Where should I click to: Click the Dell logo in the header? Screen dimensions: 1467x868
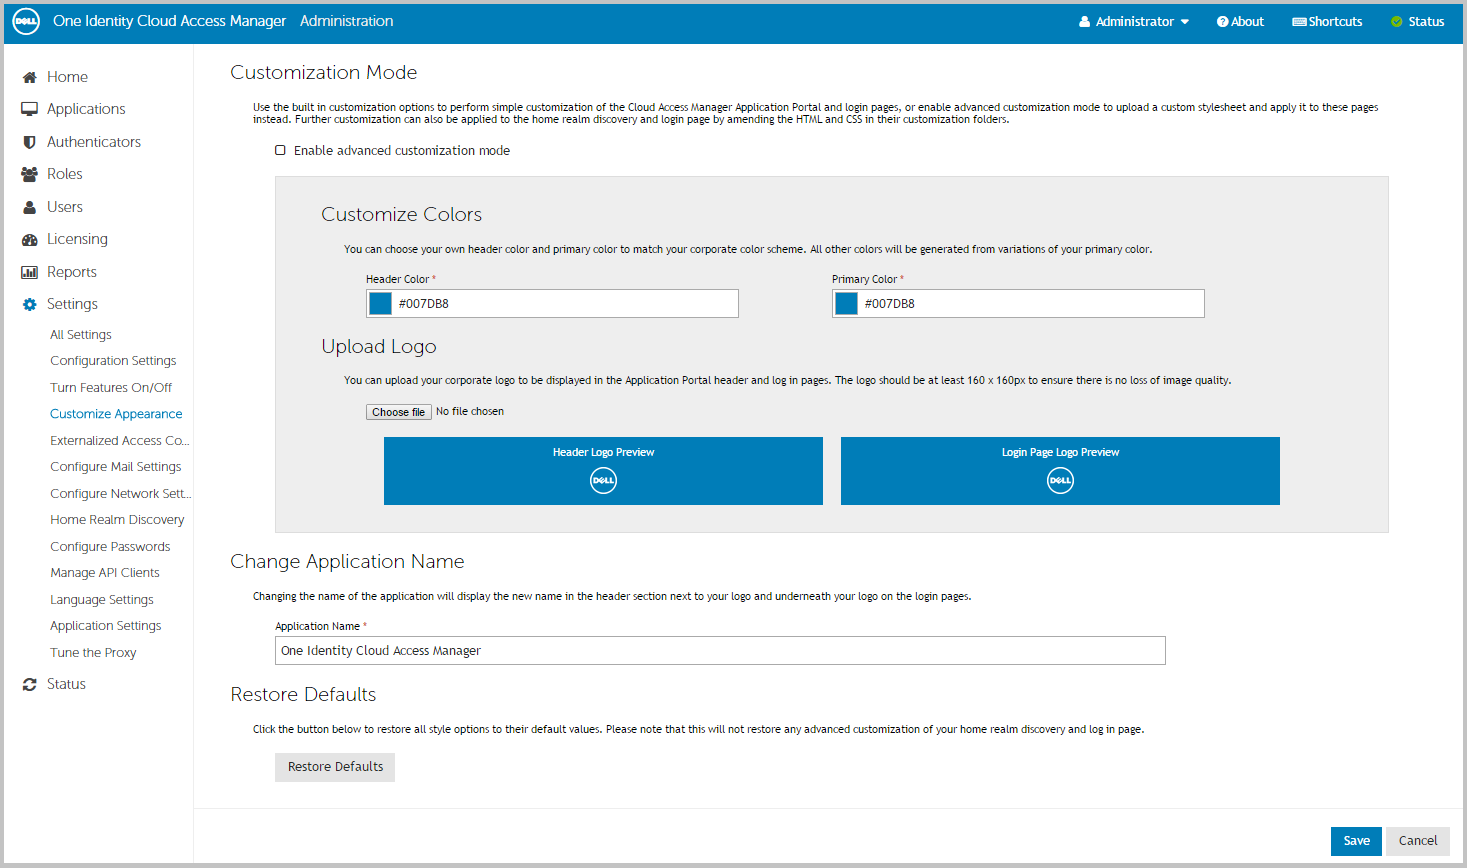[x=26, y=21]
